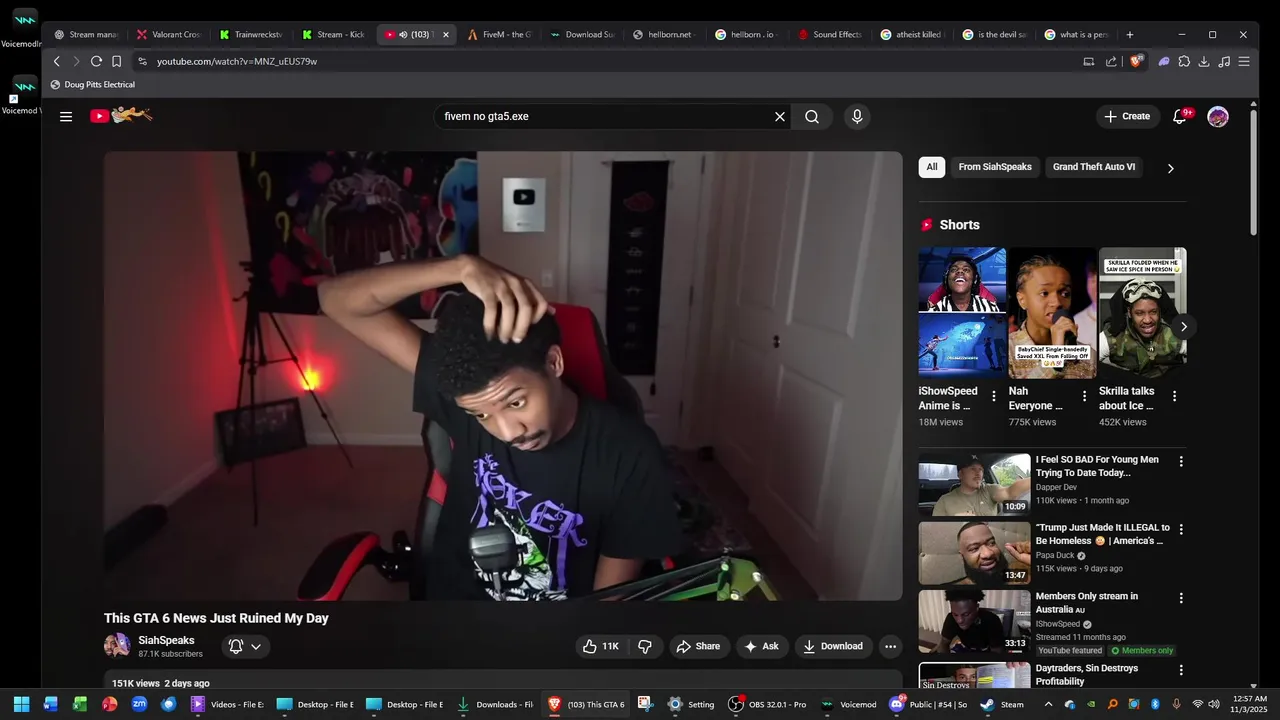The width and height of the screenshot is (1280, 720).
Task: Open I Feel SO BAD For Young Men video
Action: [x=1097, y=466]
